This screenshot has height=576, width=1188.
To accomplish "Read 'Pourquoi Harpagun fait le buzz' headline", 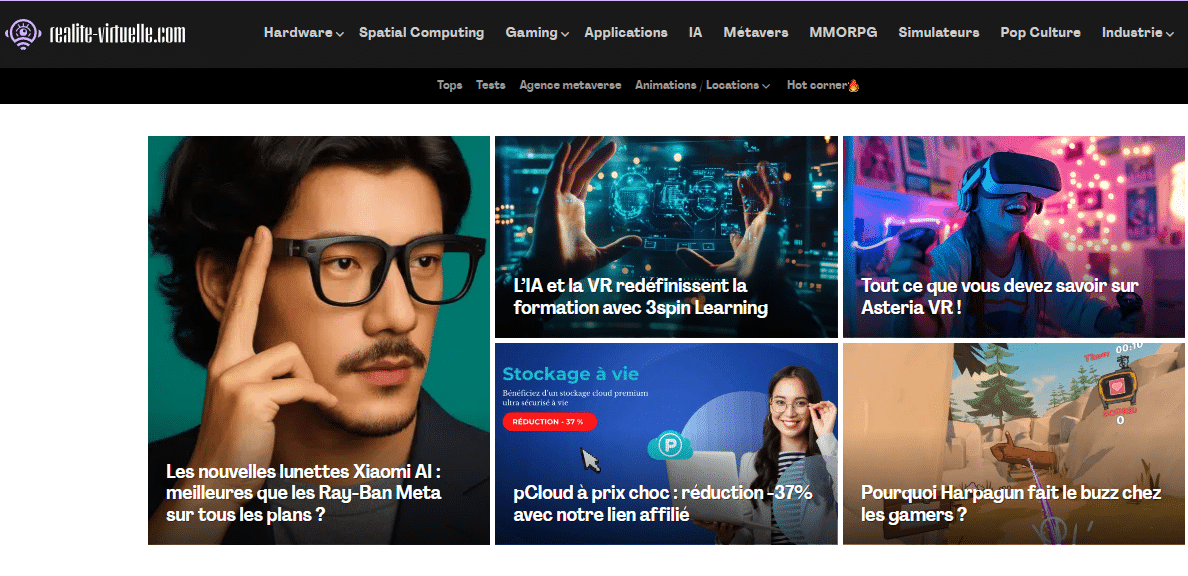I will click(1011, 503).
